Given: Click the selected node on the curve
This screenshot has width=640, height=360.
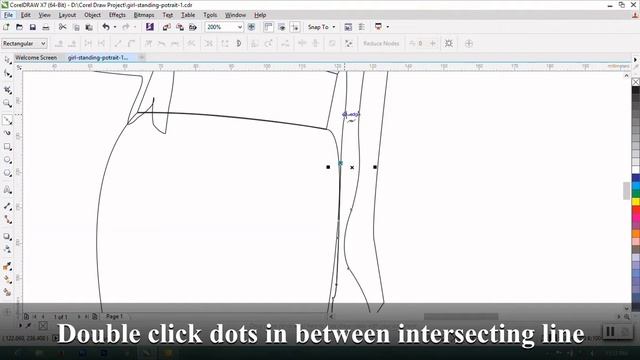Looking at the screenshot, I should [340, 163].
